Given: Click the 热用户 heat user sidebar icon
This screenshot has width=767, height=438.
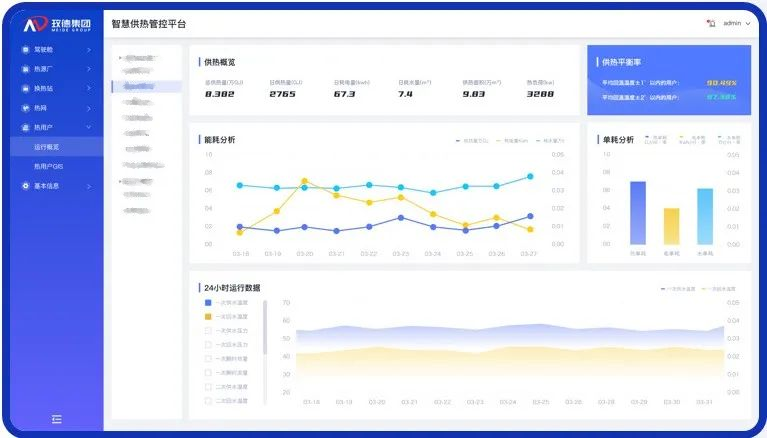Looking at the screenshot, I should click(25, 127).
